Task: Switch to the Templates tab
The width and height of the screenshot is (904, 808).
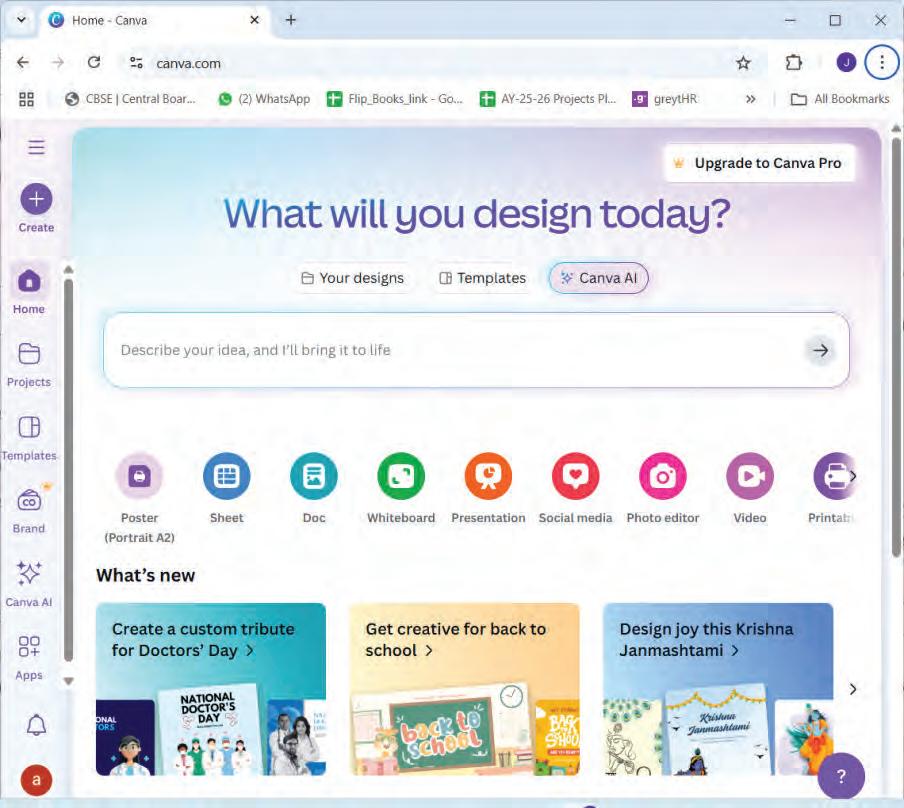Action: click(483, 278)
